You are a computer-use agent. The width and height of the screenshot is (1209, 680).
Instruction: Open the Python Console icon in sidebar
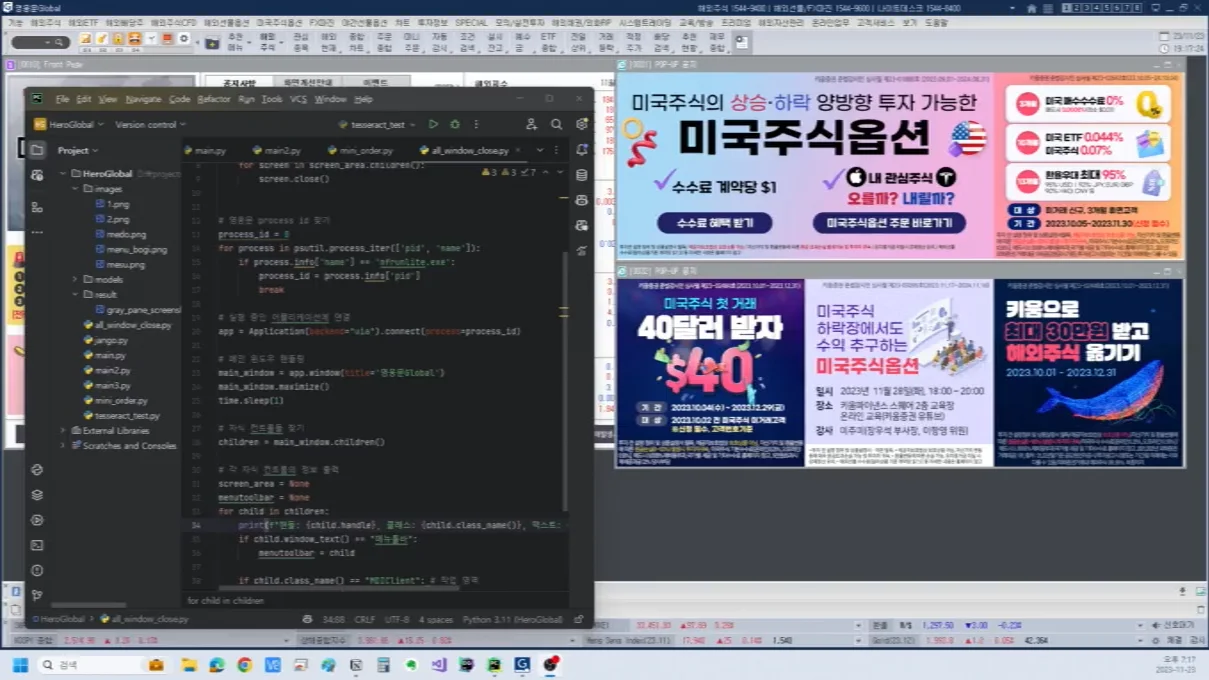tap(37, 469)
